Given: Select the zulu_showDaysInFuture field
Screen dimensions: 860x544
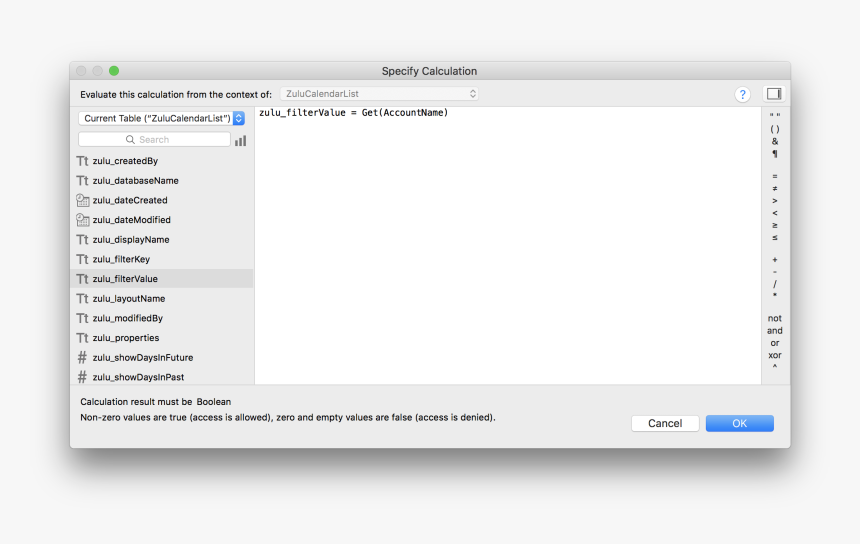Looking at the screenshot, I should click(x=162, y=358).
